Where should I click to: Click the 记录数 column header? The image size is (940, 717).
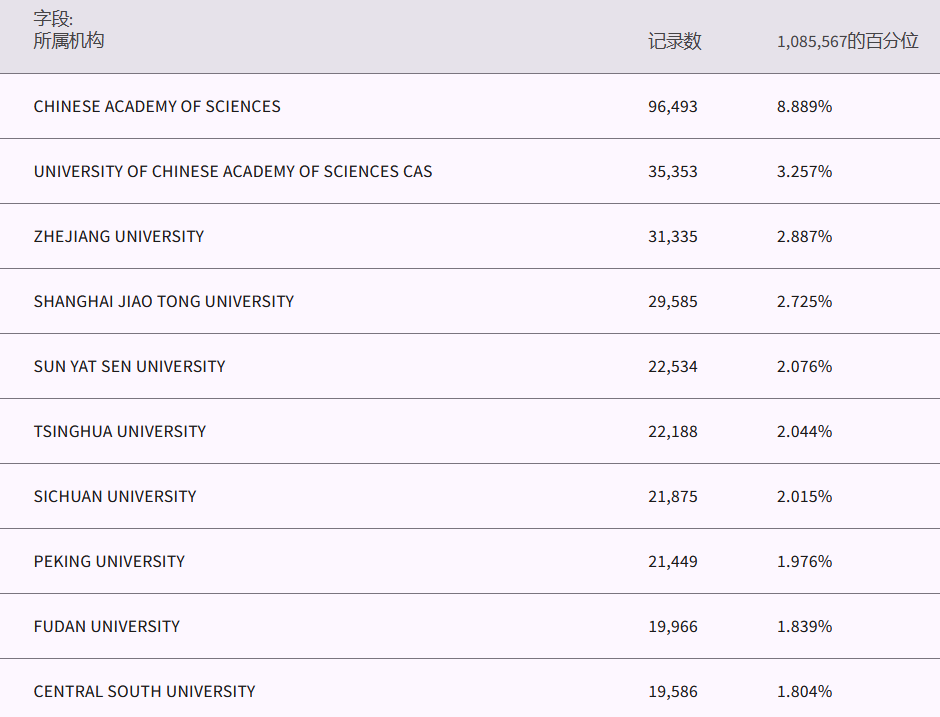[x=674, y=41]
